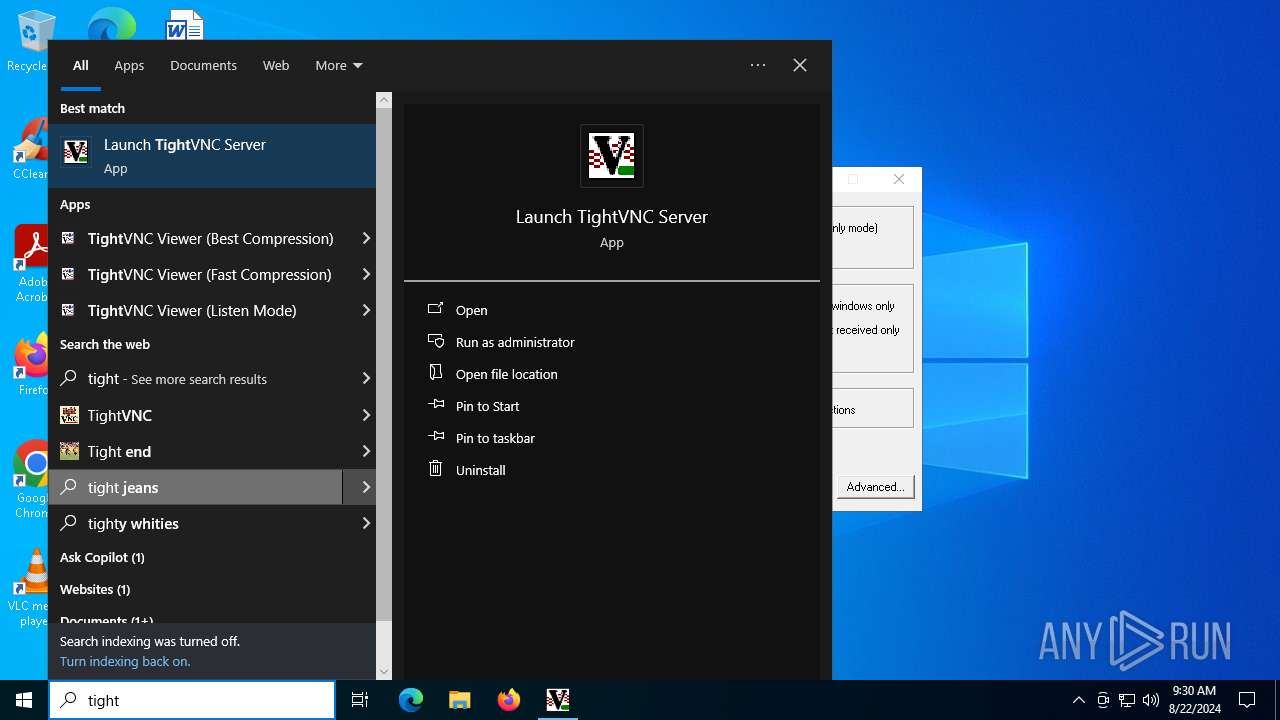
Task: Click the results list scroll-down arrow
Action: 384,672
